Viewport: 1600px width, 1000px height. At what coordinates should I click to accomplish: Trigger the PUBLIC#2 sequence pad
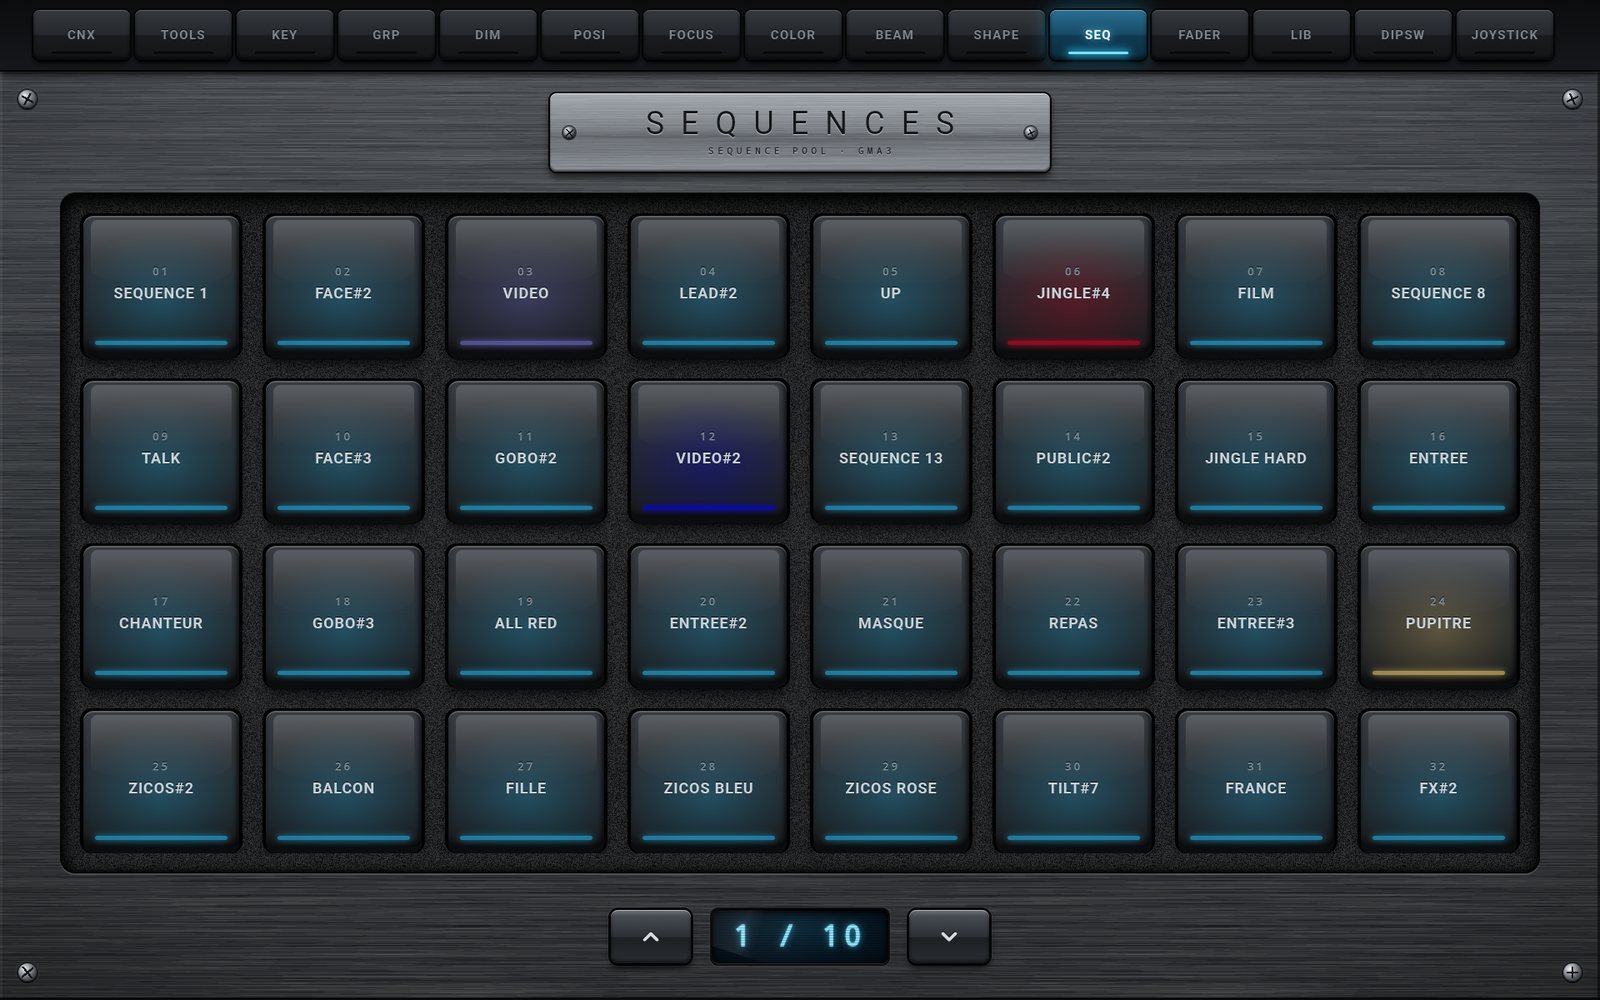1073,450
